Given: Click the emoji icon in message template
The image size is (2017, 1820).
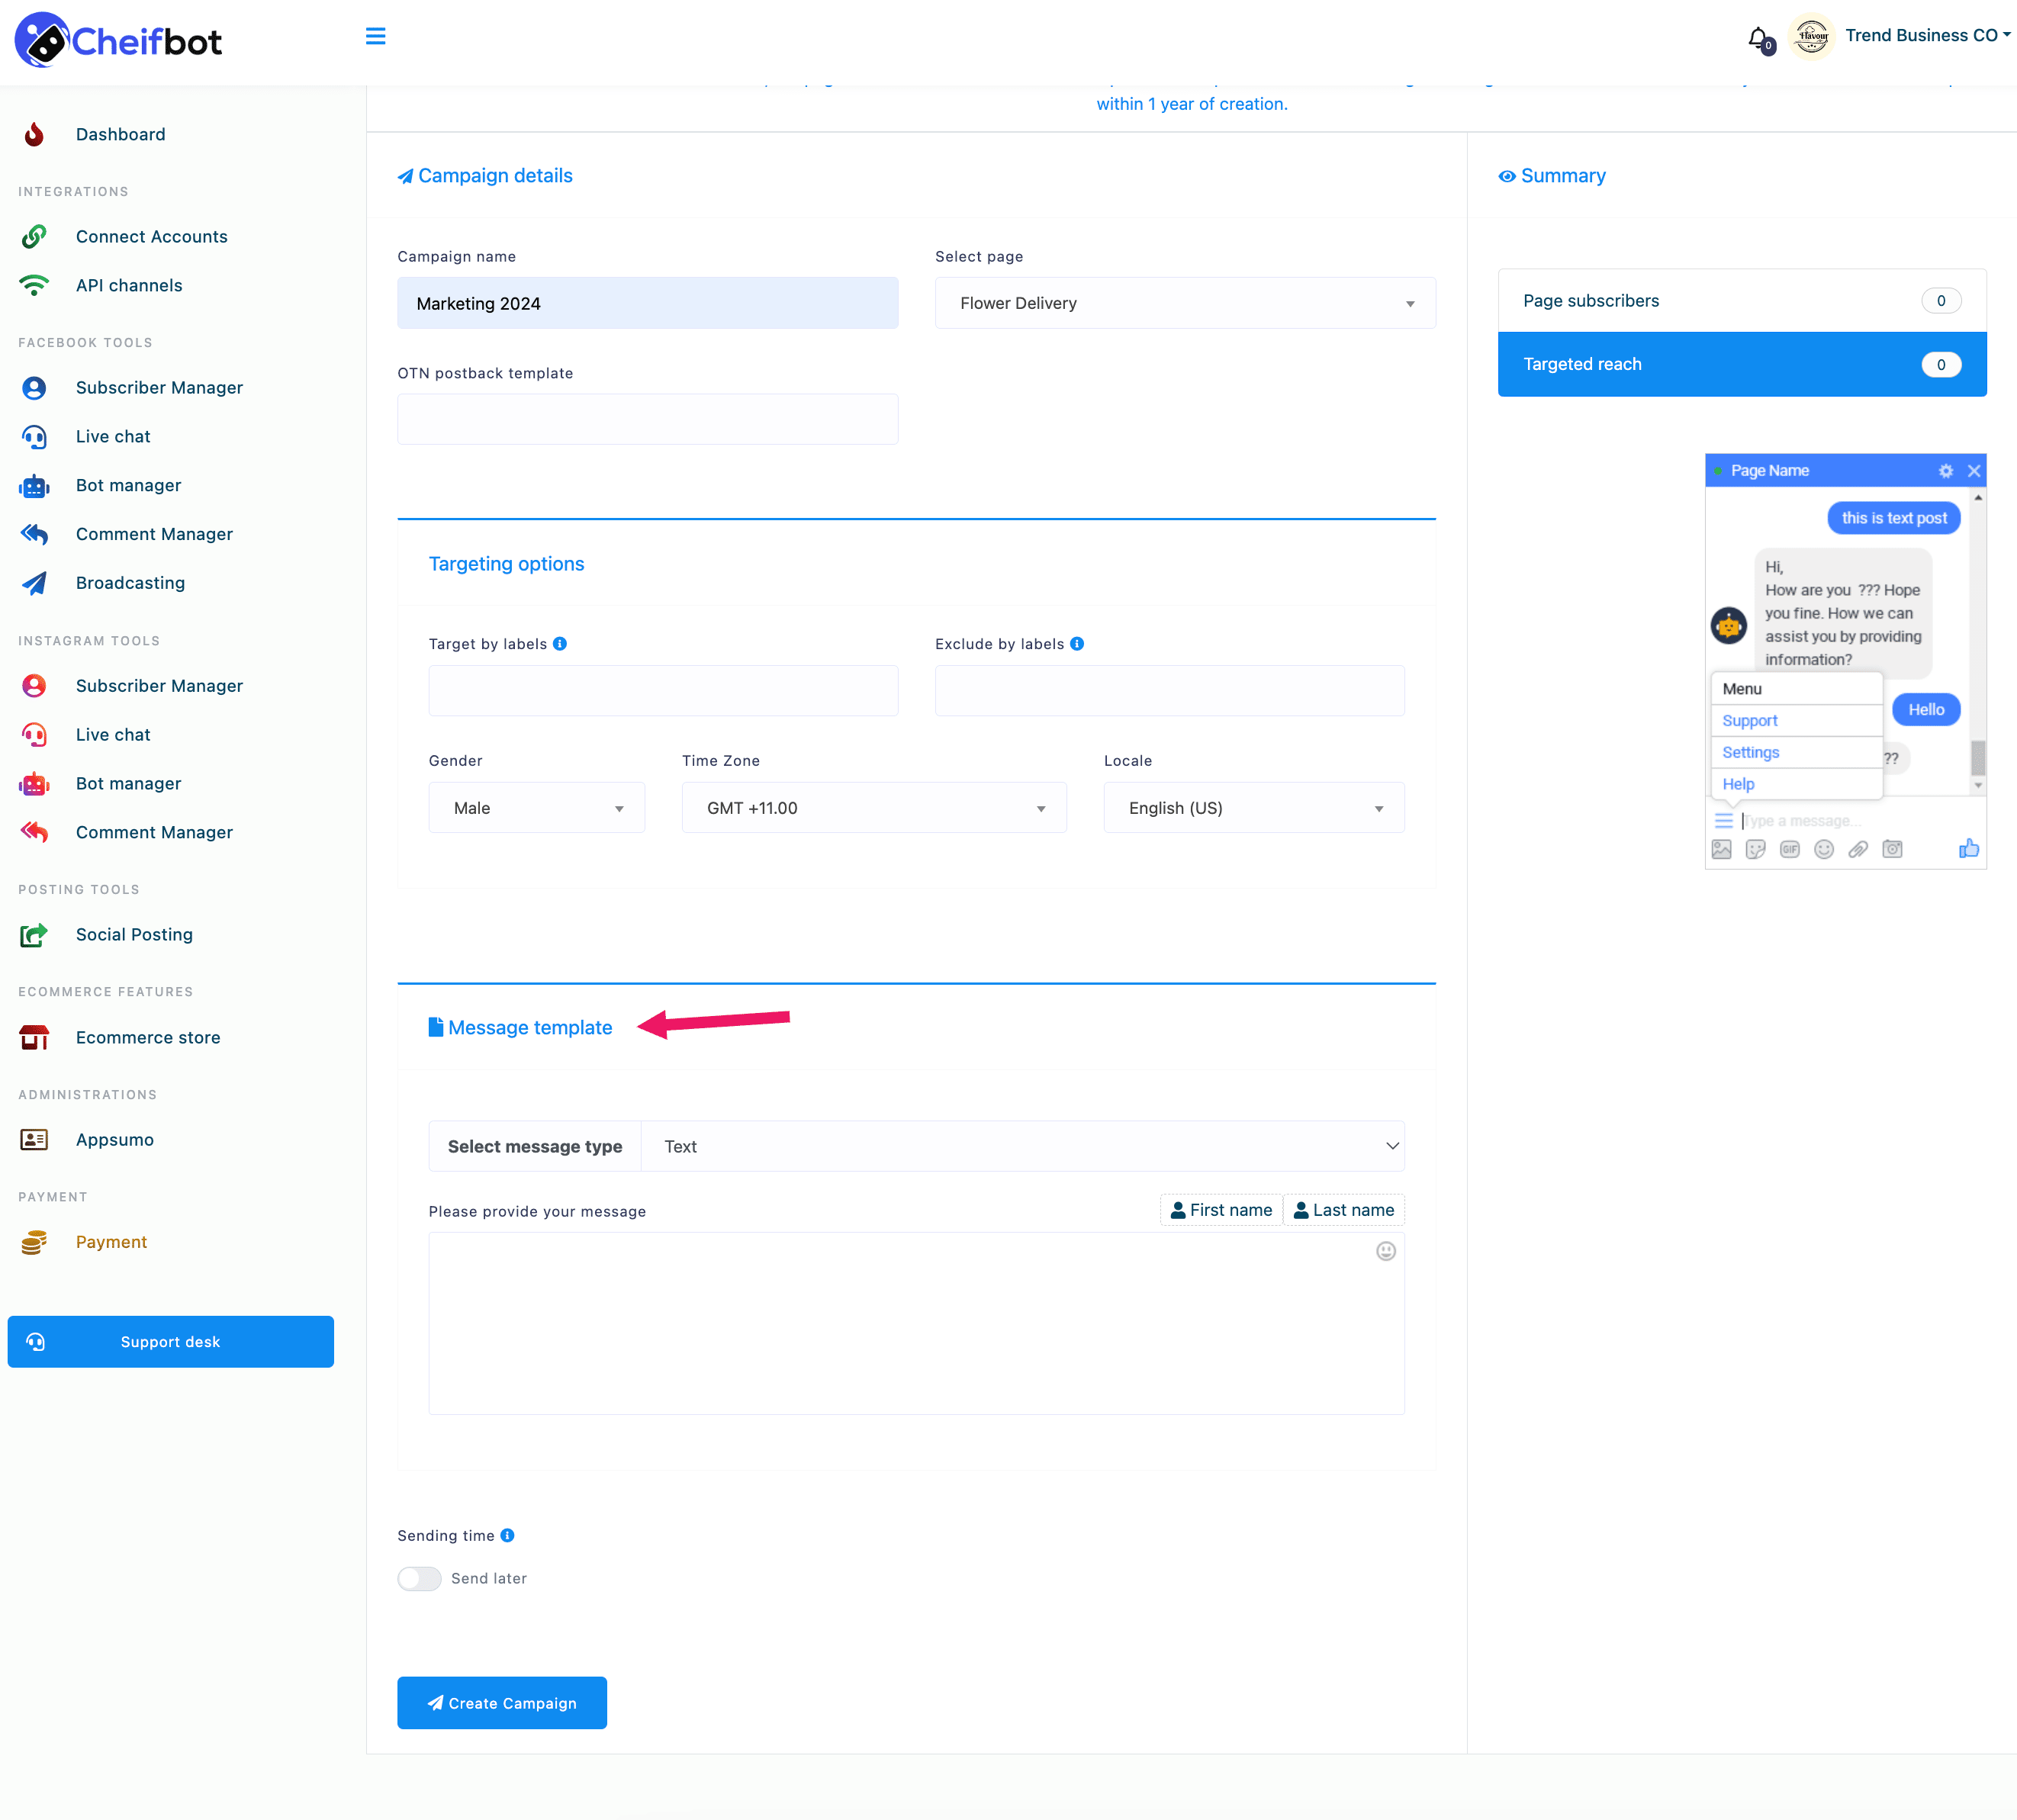Looking at the screenshot, I should click(1386, 1251).
